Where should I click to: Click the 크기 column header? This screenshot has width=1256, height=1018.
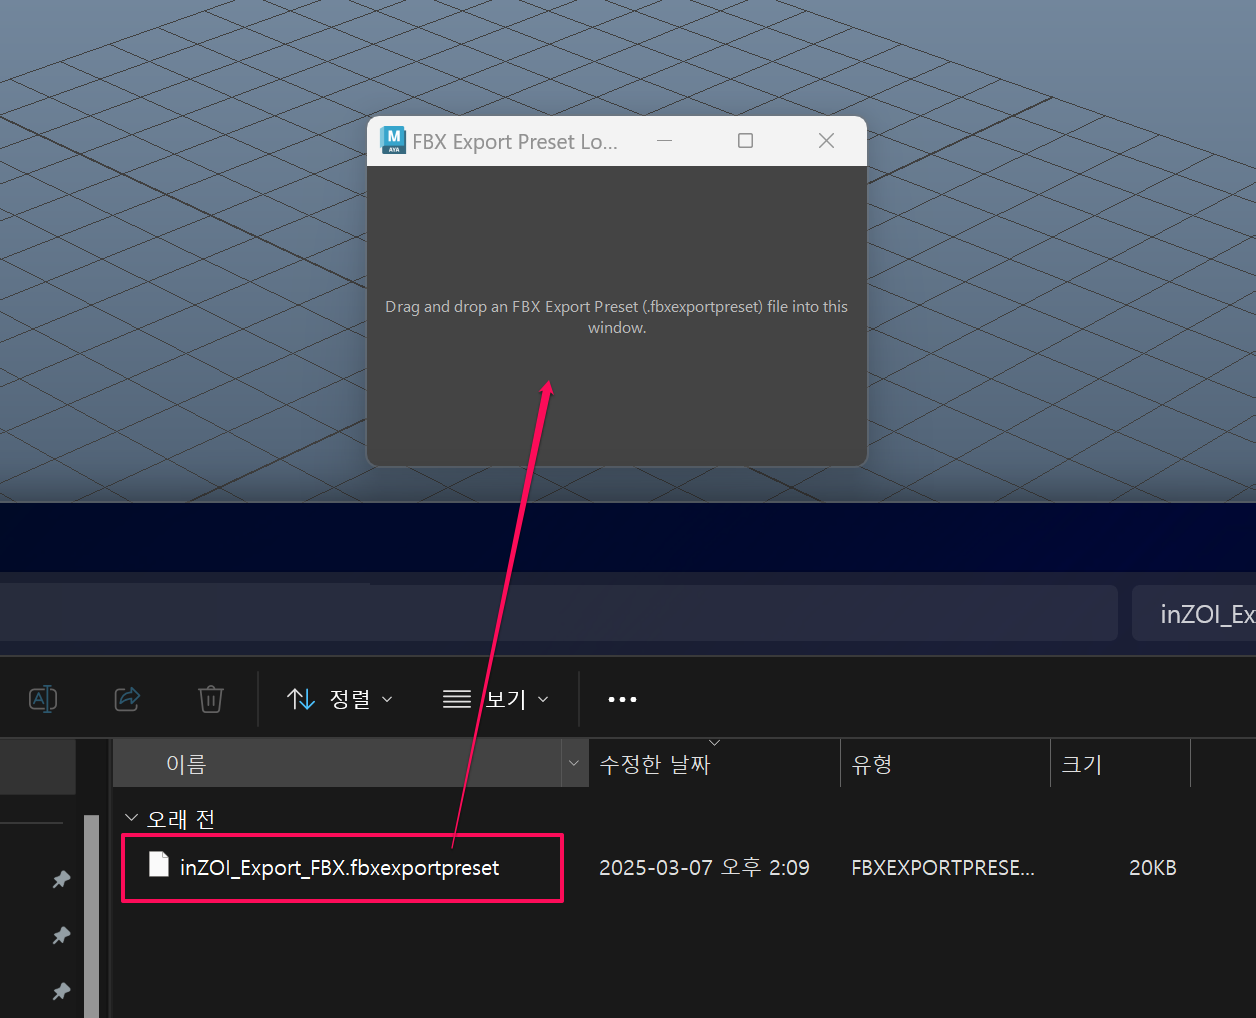coord(1081,765)
